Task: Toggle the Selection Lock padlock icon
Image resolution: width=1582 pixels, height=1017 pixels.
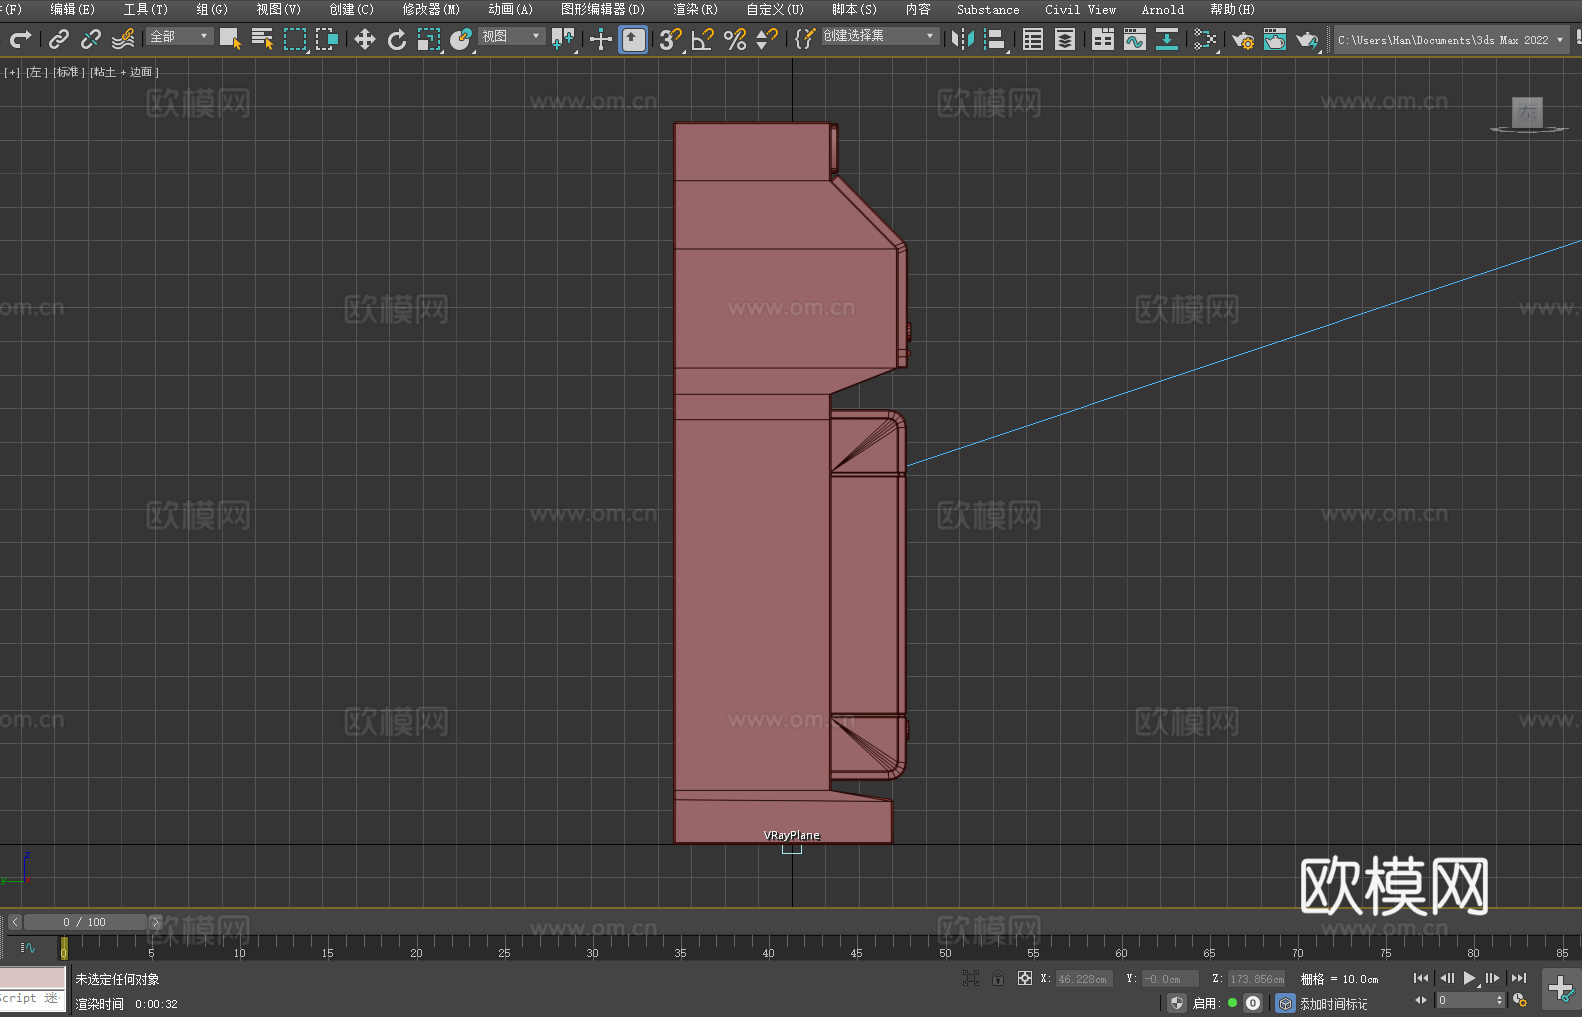Action: tap(998, 978)
